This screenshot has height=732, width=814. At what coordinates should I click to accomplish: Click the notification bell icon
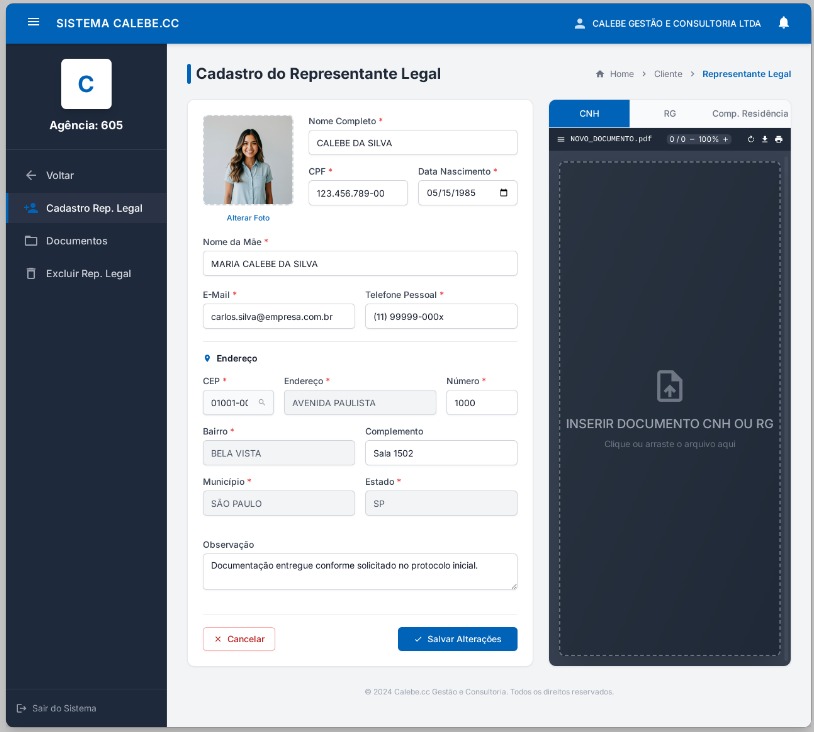pyautogui.click(x=783, y=22)
